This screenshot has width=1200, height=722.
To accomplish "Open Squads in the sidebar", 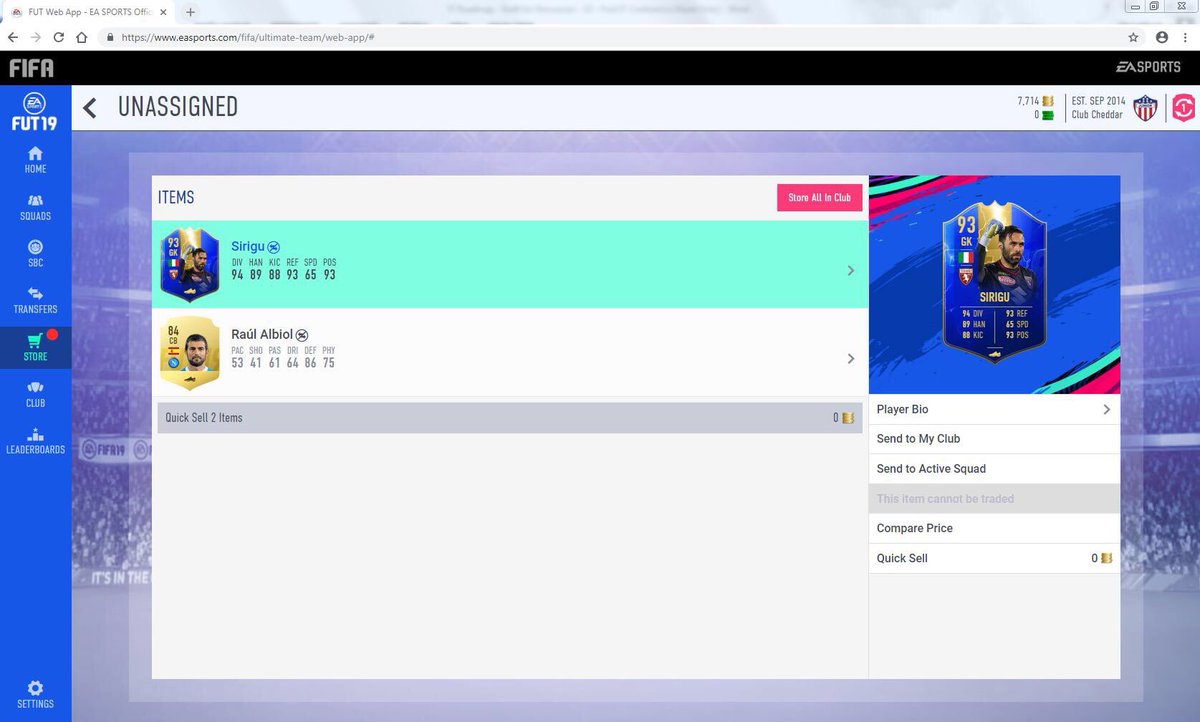I will click(35, 207).
